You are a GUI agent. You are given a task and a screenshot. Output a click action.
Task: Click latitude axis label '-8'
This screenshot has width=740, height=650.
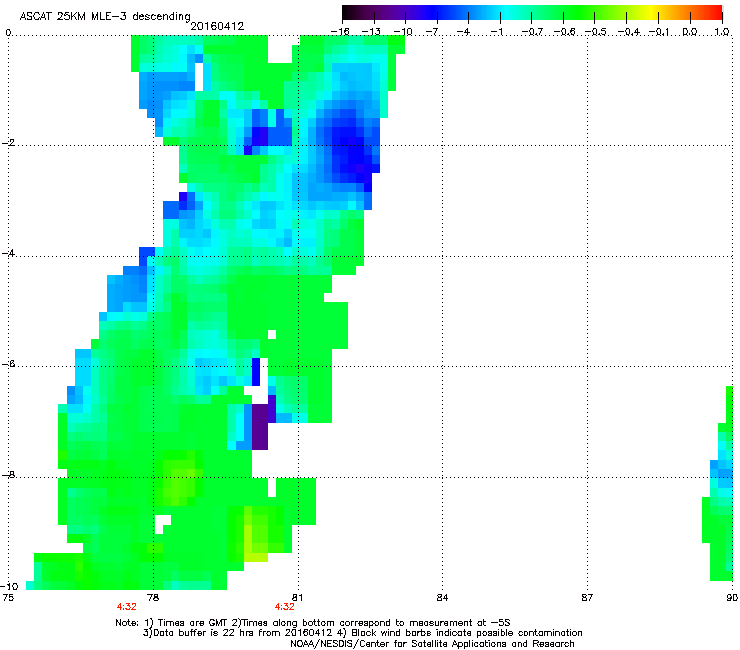click(x=8, y=474)
